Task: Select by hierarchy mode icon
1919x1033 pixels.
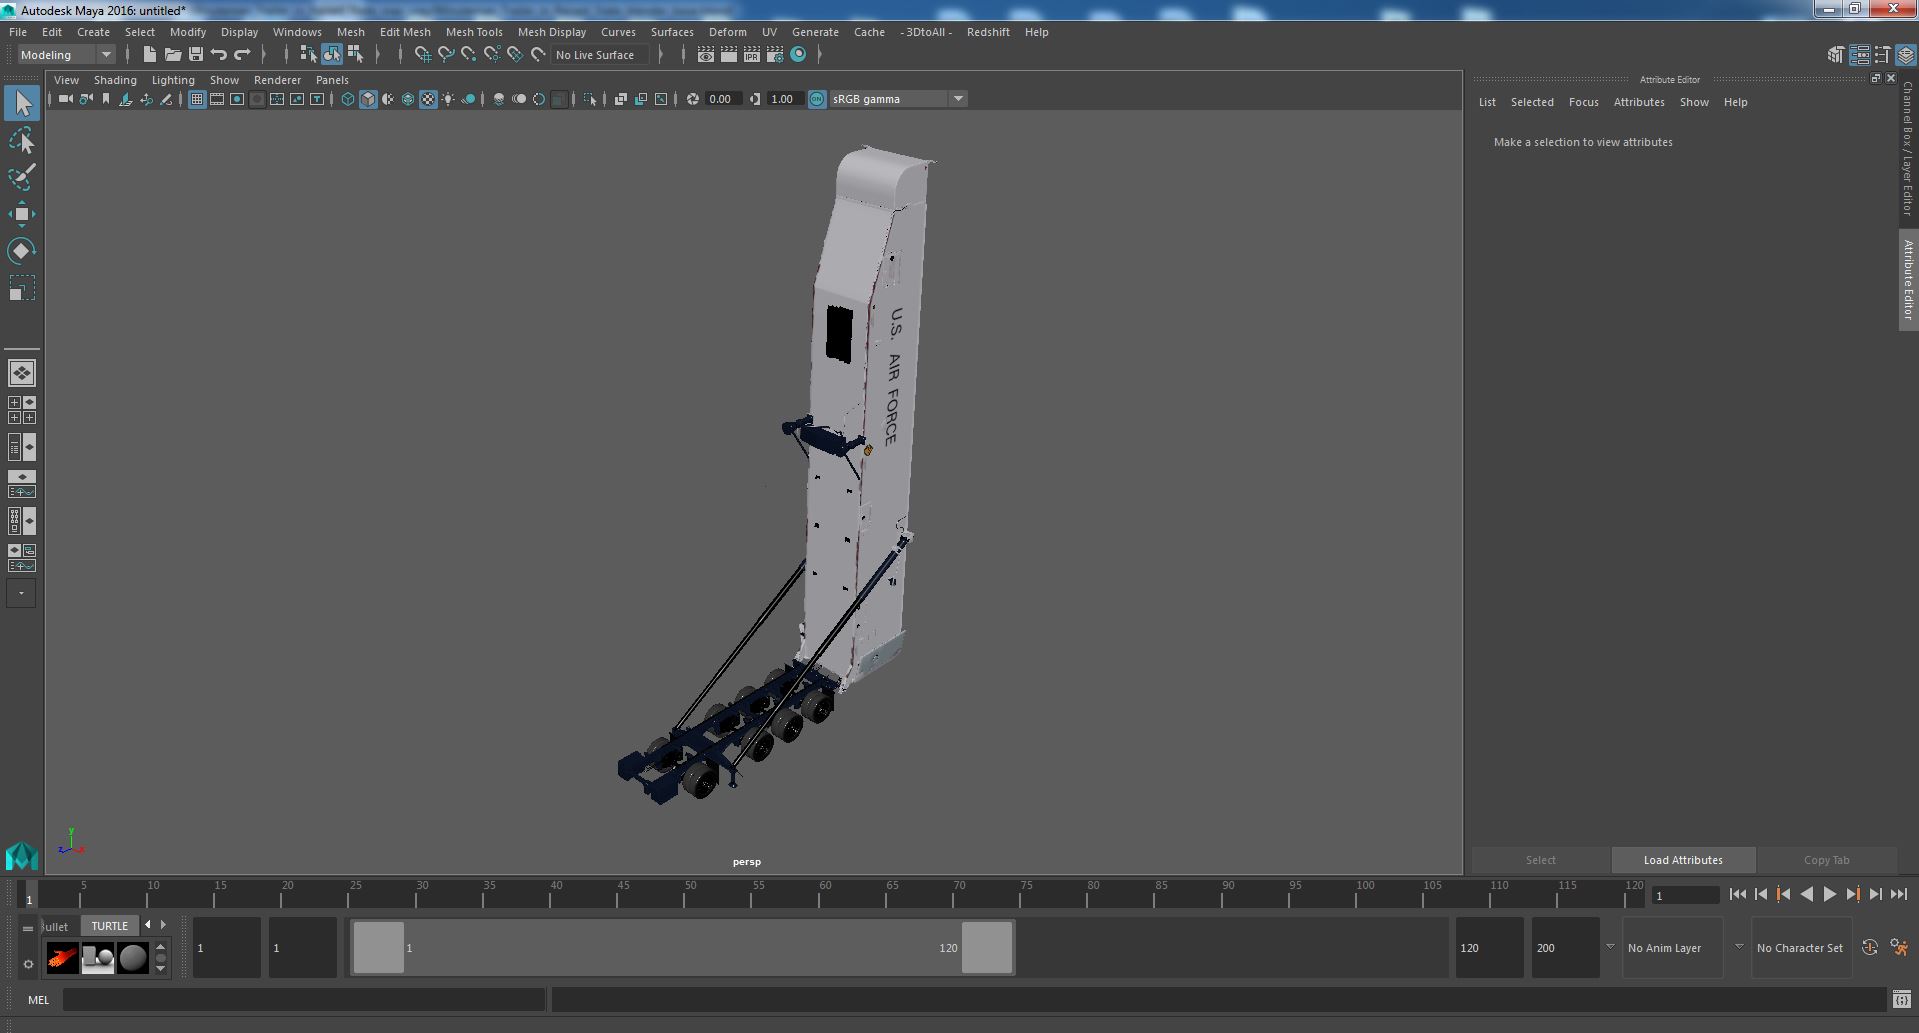Action: [x=308, y=55]
